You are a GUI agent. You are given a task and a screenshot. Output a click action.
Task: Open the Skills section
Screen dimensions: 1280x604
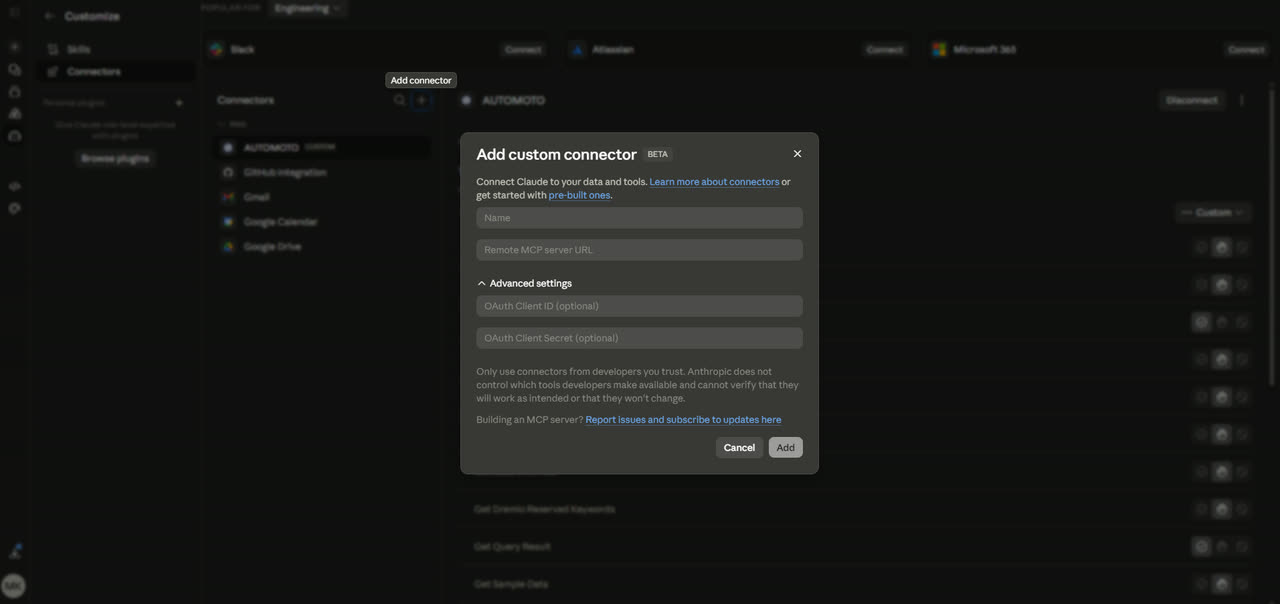[116, 49]
